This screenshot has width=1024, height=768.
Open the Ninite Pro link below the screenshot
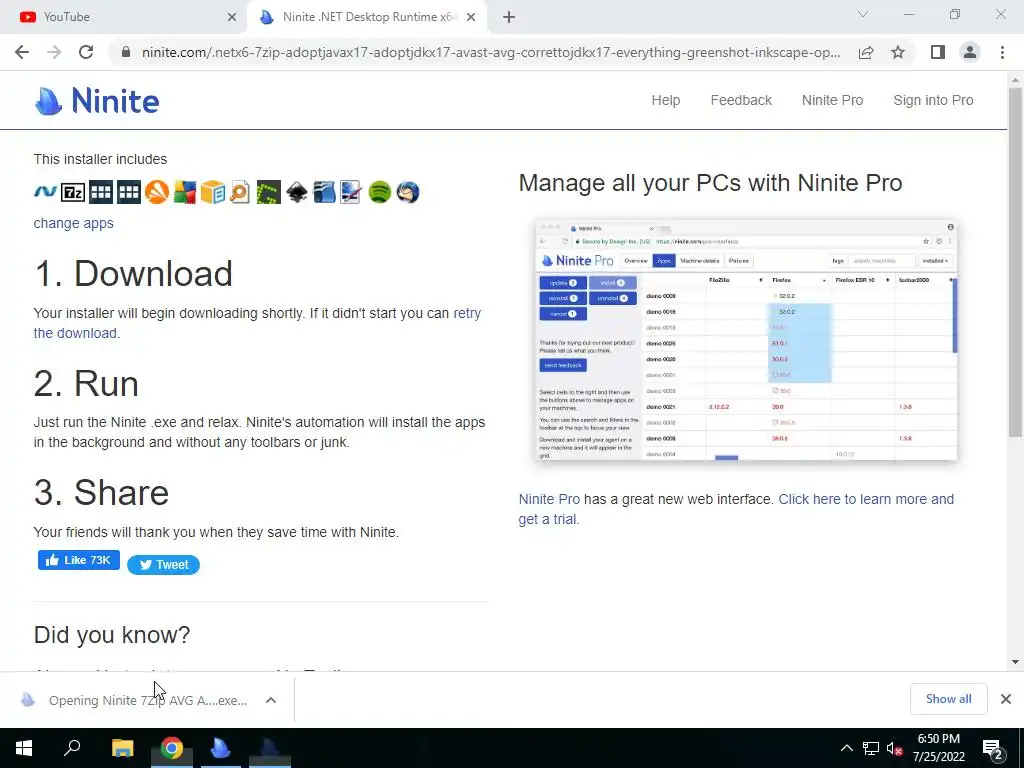pyautogui.click(x=549, y=500)
